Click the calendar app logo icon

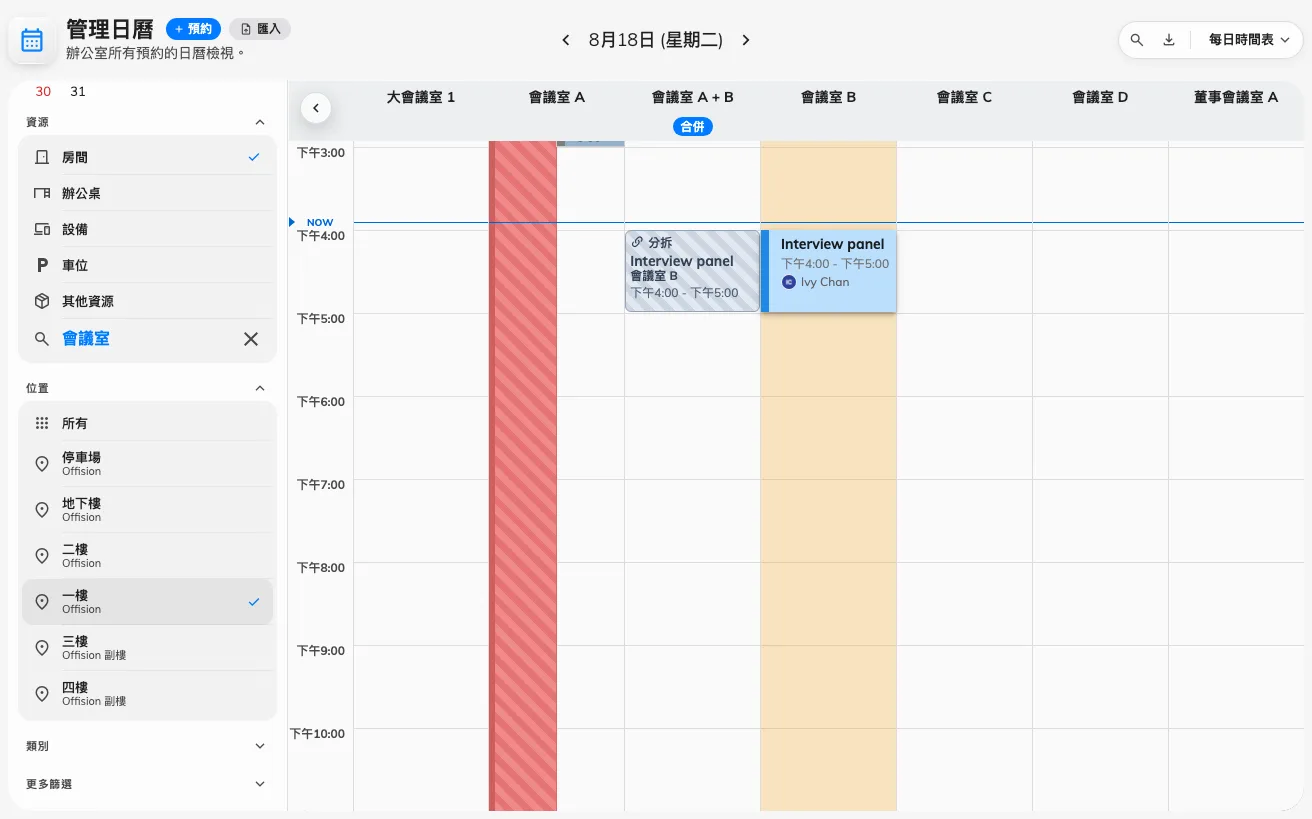click(32, 40)
